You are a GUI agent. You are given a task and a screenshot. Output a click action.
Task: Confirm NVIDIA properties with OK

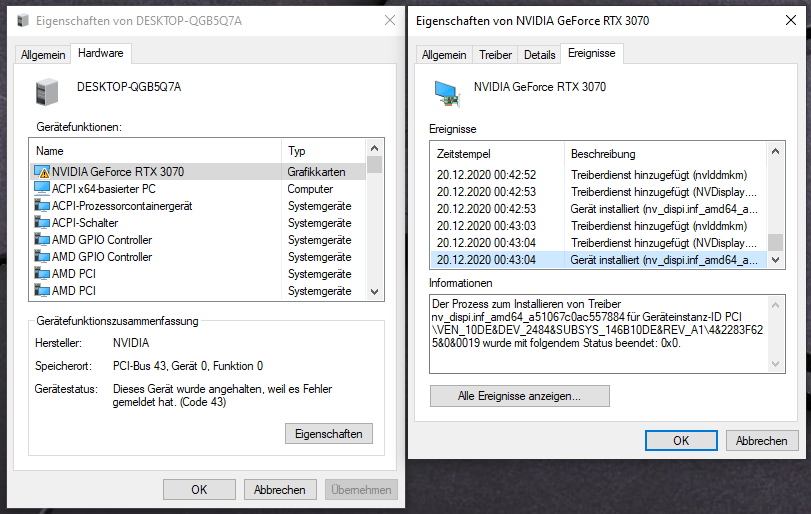pyautogui.click(x=681, y=441)
